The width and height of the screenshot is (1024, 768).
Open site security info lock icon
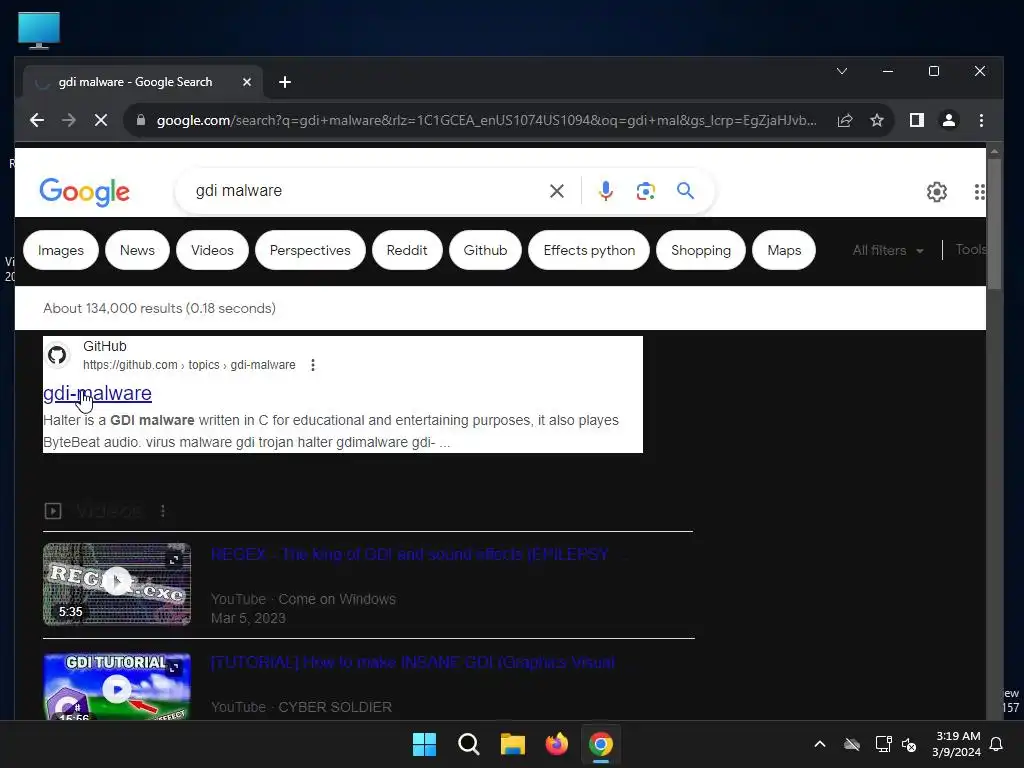coord(140,120)
